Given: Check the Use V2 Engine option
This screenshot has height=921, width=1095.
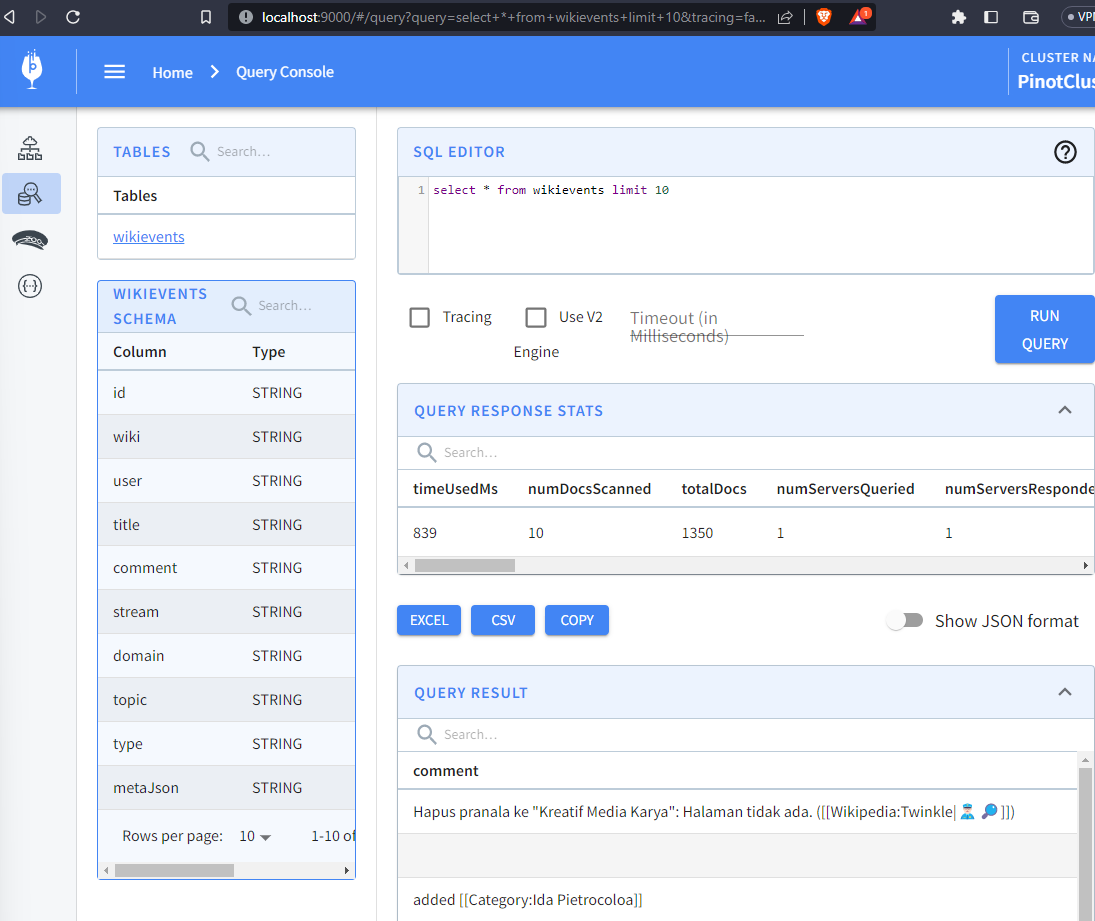Looking at the screenshot, I should coord(536,317).
